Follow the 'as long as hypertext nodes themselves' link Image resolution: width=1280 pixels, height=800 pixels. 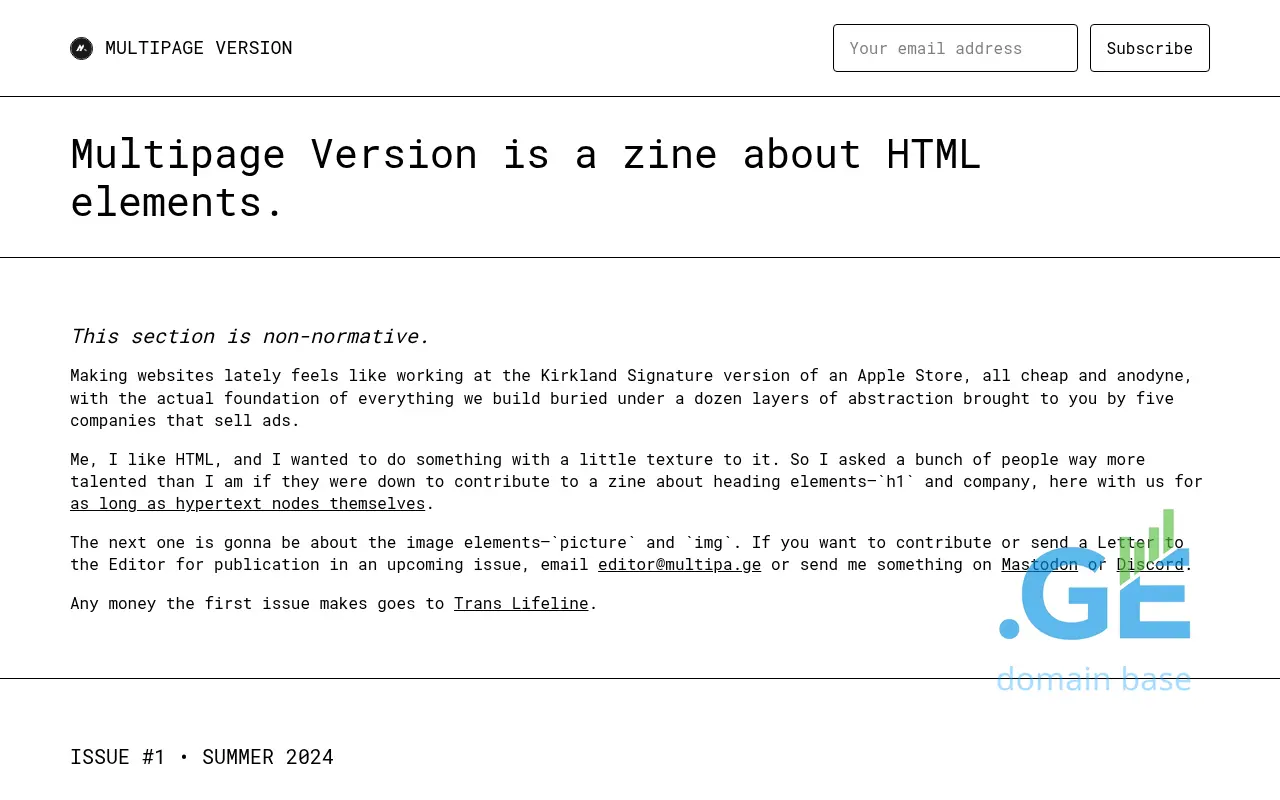click(x=247, y=503)
